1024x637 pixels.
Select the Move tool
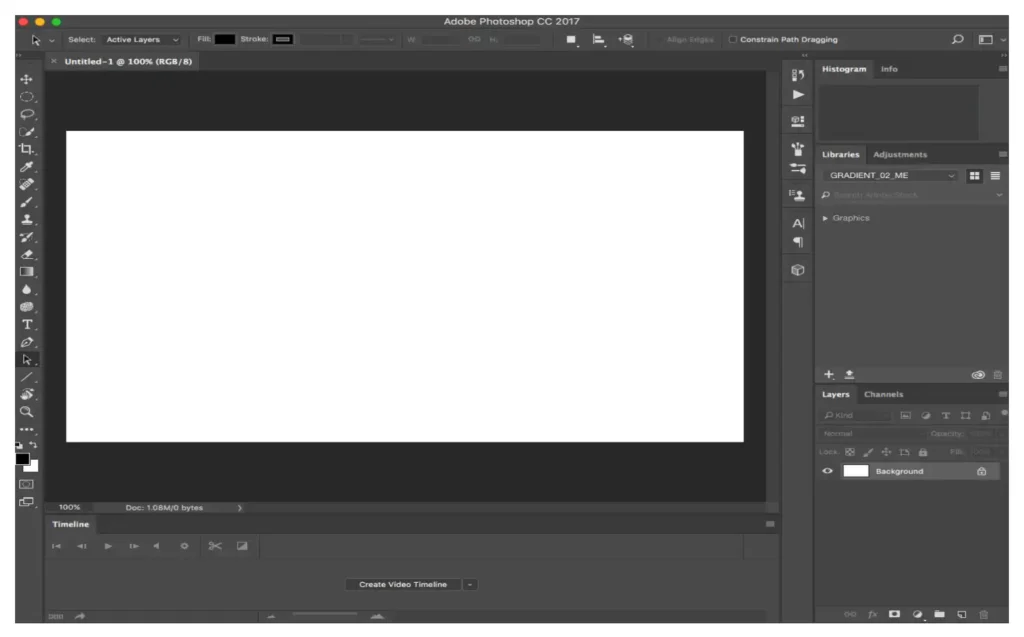[x=26, y=79]
